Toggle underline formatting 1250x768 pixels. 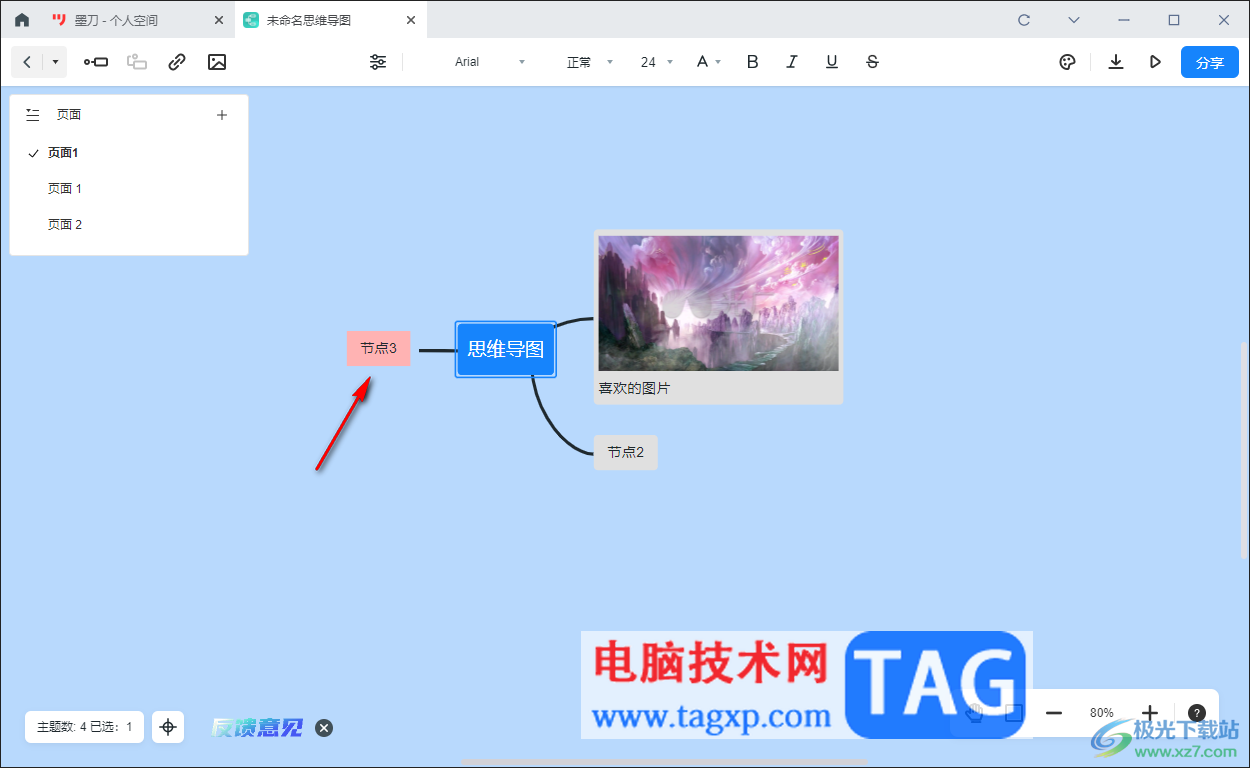pos(832,62)
